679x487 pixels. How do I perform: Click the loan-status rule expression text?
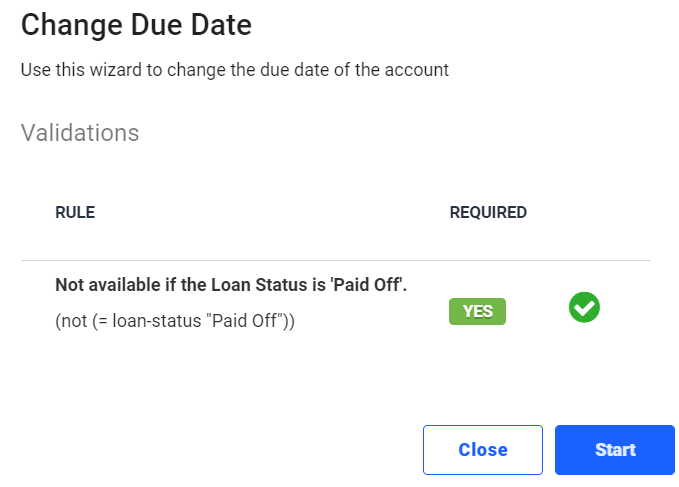(x=175, y=321)
